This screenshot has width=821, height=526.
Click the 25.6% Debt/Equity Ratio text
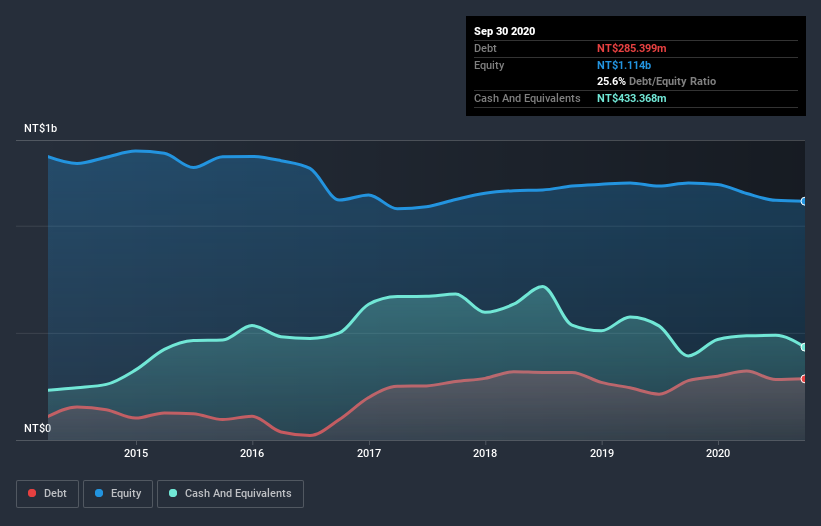[656, 81]
